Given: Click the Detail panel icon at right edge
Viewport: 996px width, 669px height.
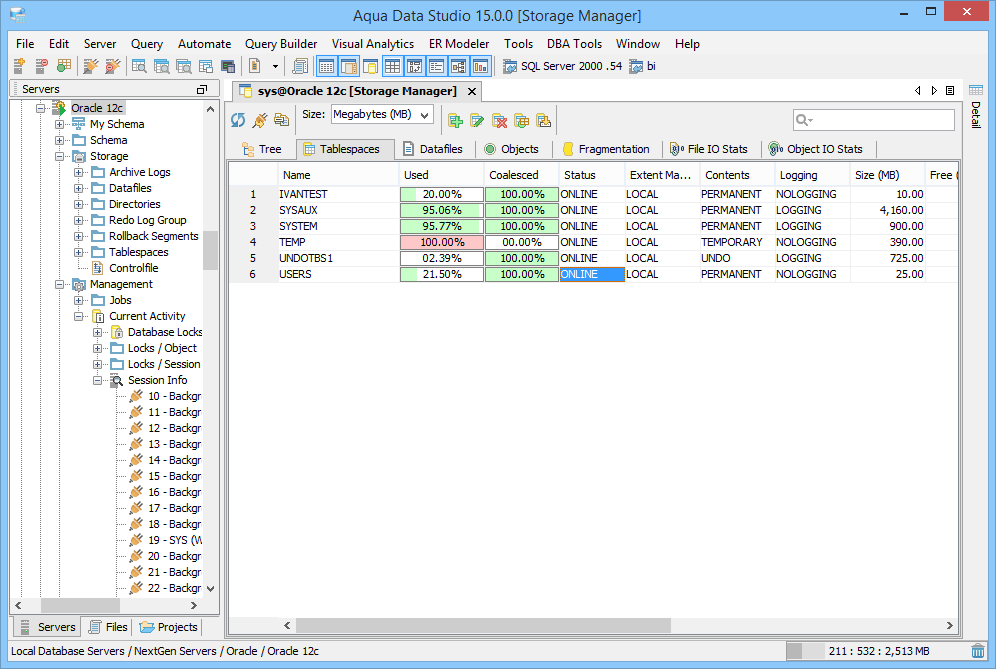Looking at the screenshot, I should point(976,90).
